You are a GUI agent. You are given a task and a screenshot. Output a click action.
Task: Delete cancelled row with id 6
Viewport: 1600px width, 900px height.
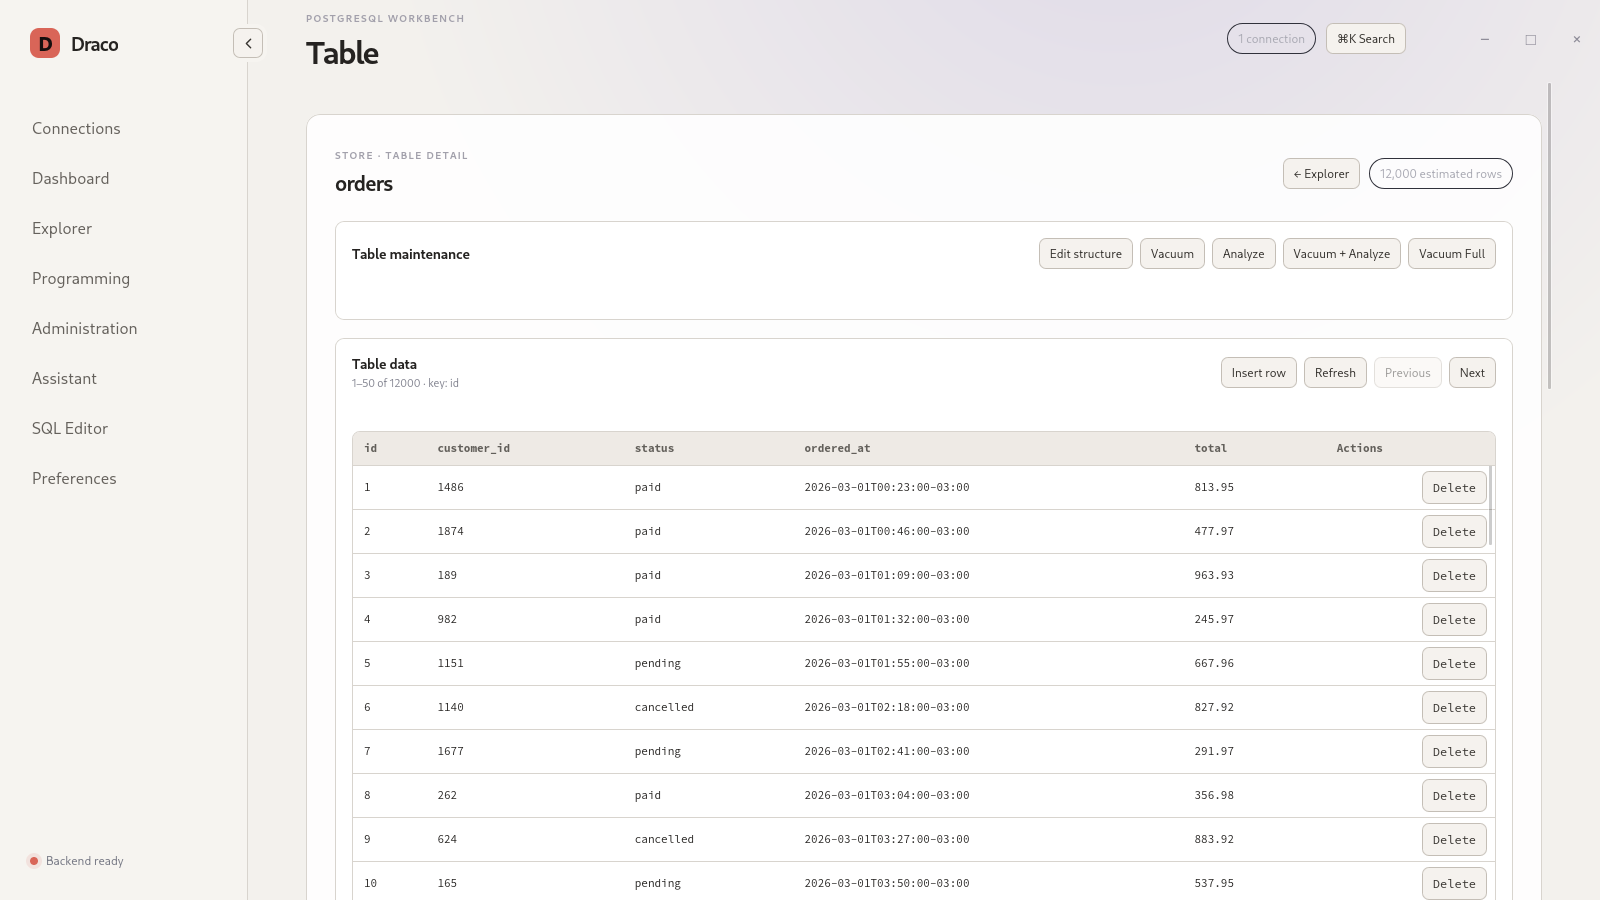click(x=1454, y=708)
